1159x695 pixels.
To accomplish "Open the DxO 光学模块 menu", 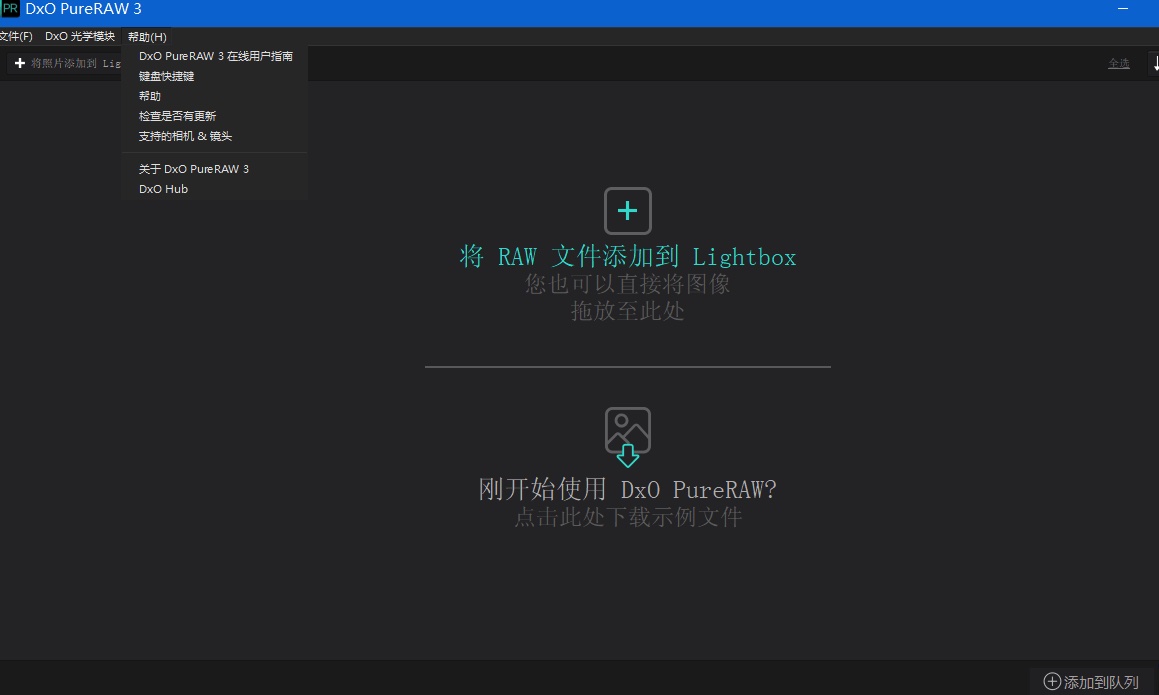I will pyautogui.click(x=80, y=36).
